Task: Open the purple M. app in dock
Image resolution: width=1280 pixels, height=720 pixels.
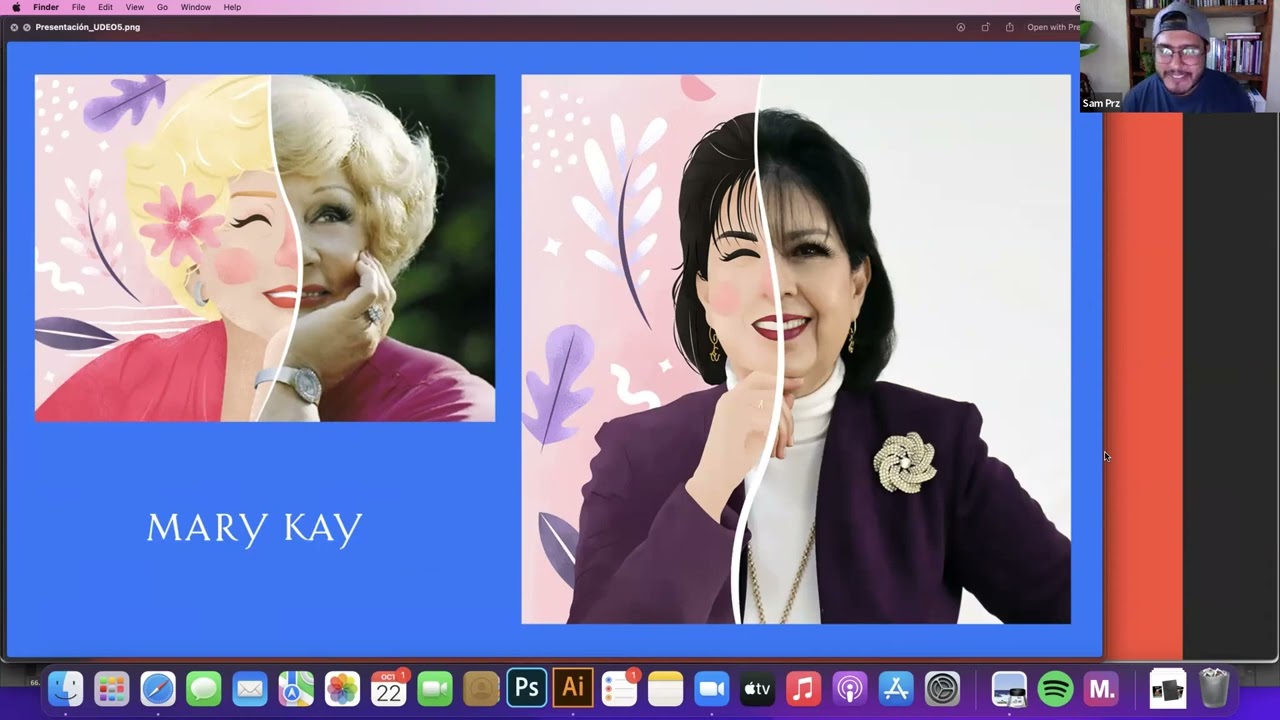Action: (1101, 688)
